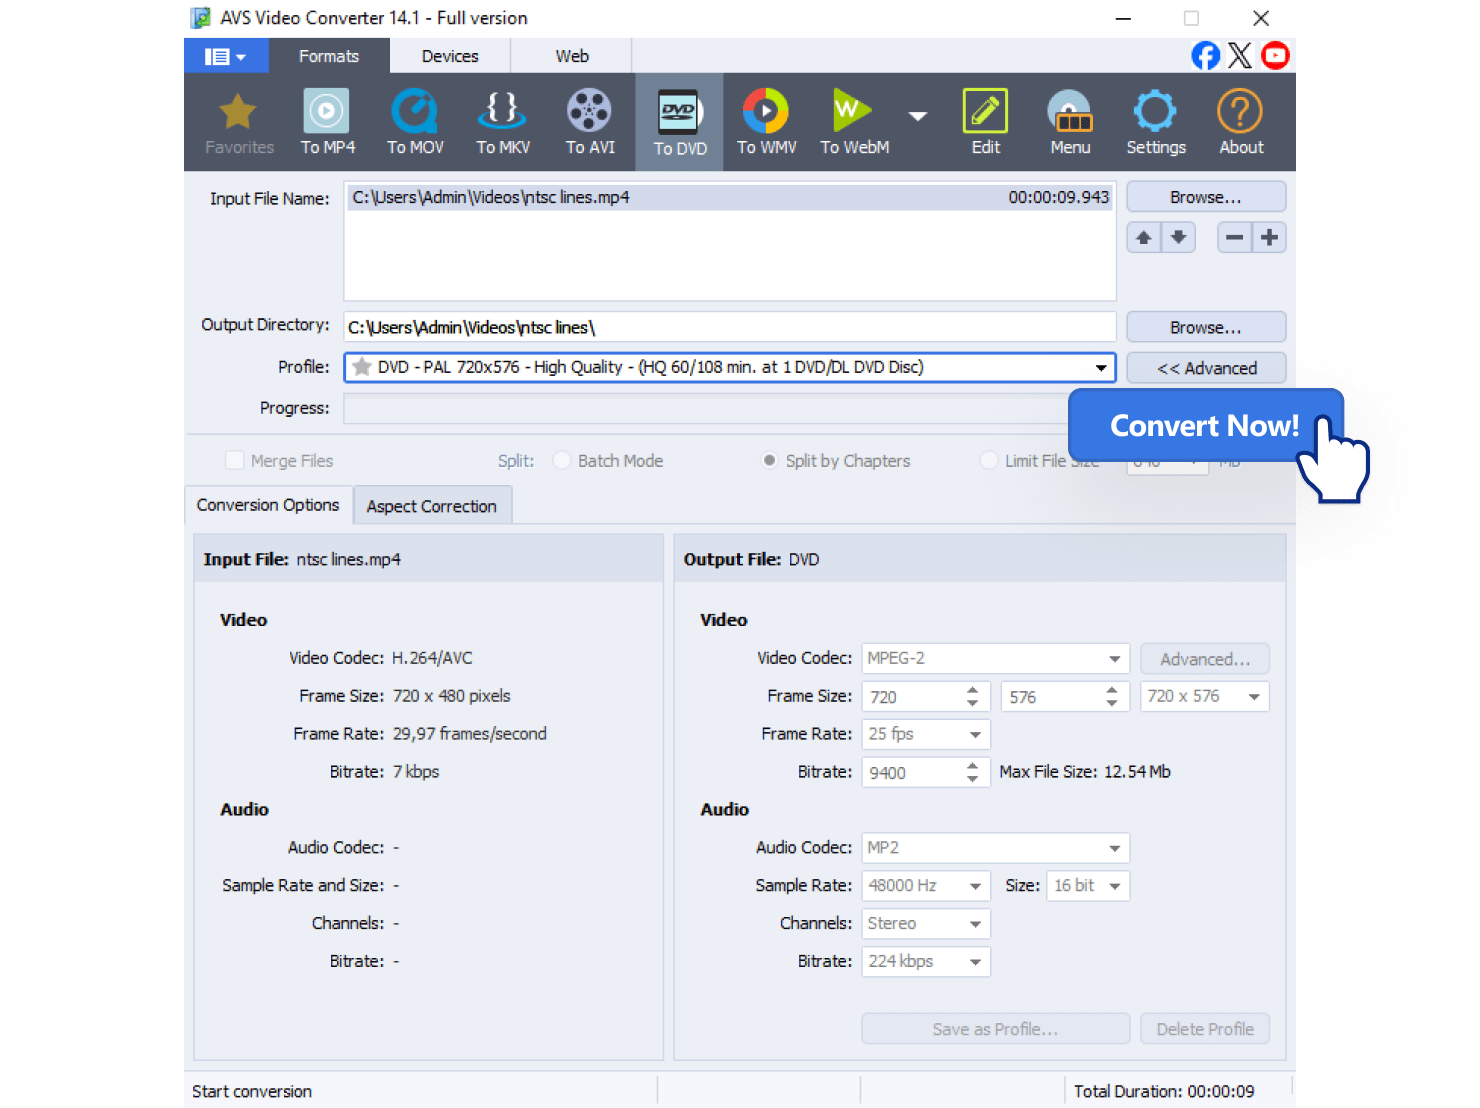This screenshot has width=1480, height=1108.
Task: Expand the Profile dropdown list
Action: pos(1100,368)
